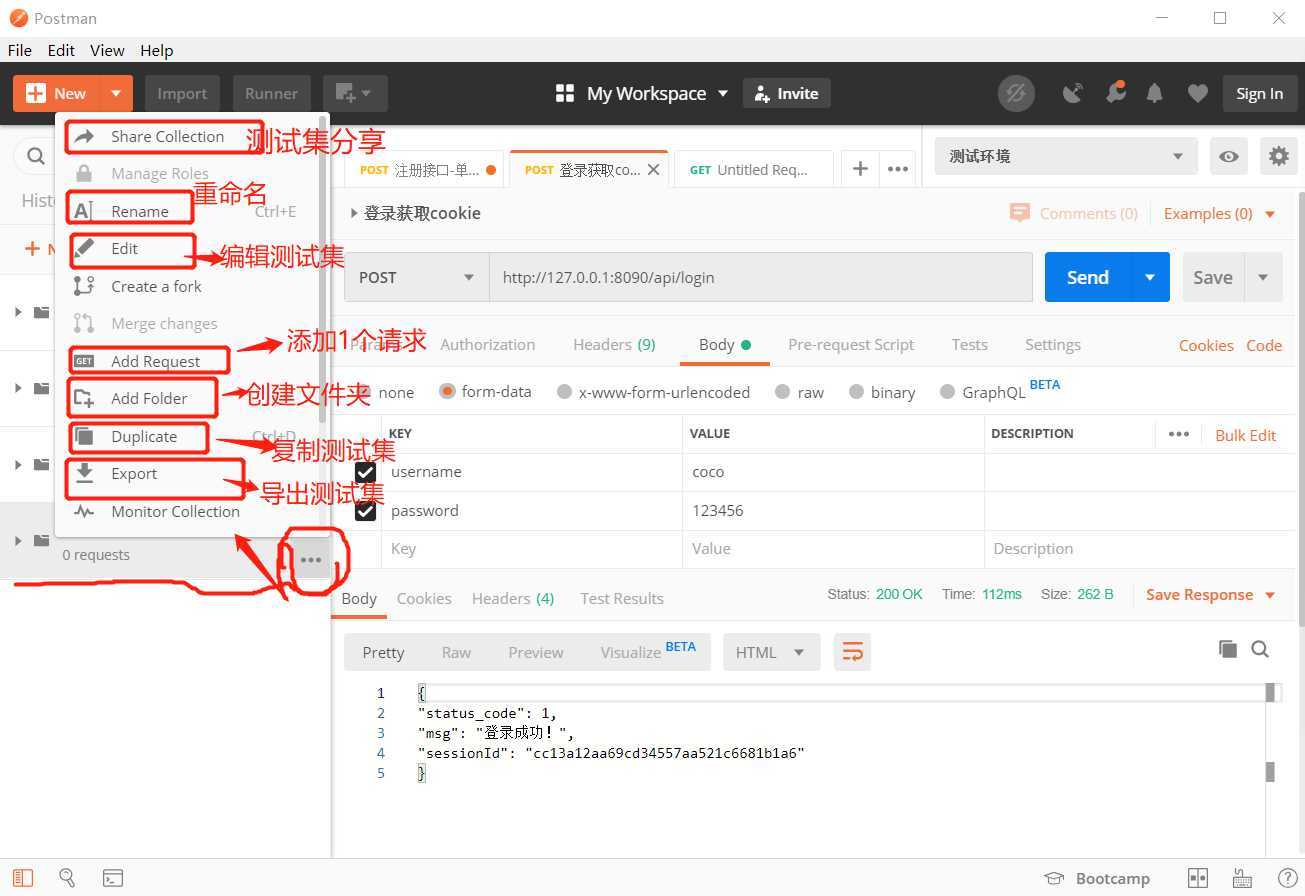Open the 测试环境 environment dropdown

(x=1067, y=156)
